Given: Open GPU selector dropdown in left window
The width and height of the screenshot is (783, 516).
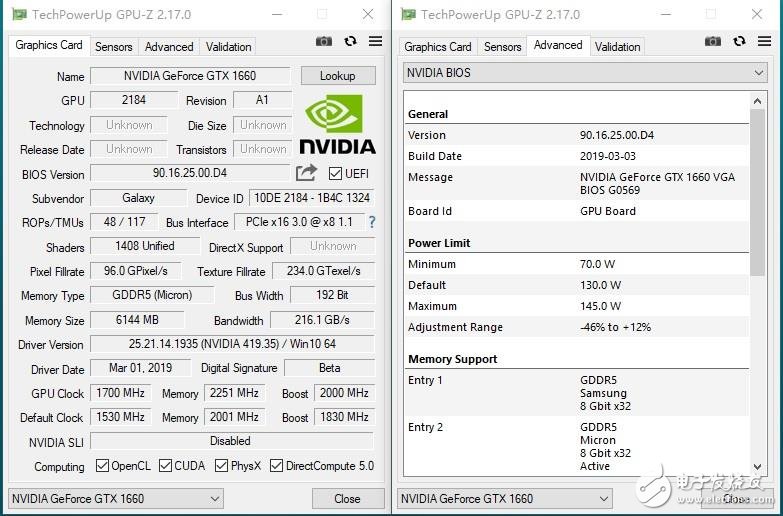Looking at the screenshot, I should tap(116, 499).
